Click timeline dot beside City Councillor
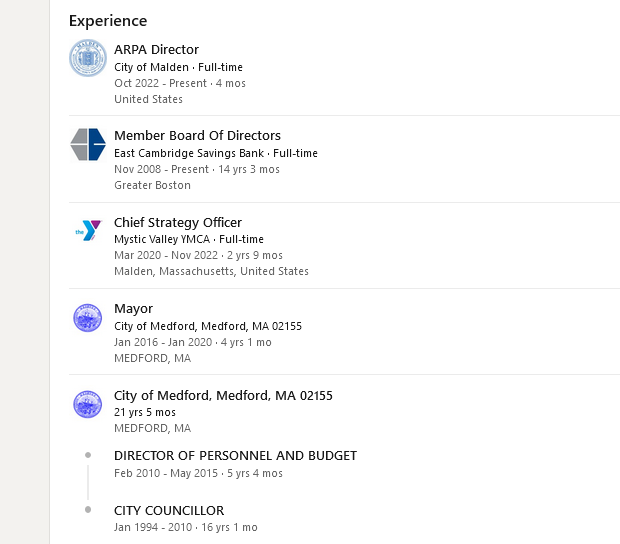This screenshot has width=620, height=544. [x=88, y=510]
